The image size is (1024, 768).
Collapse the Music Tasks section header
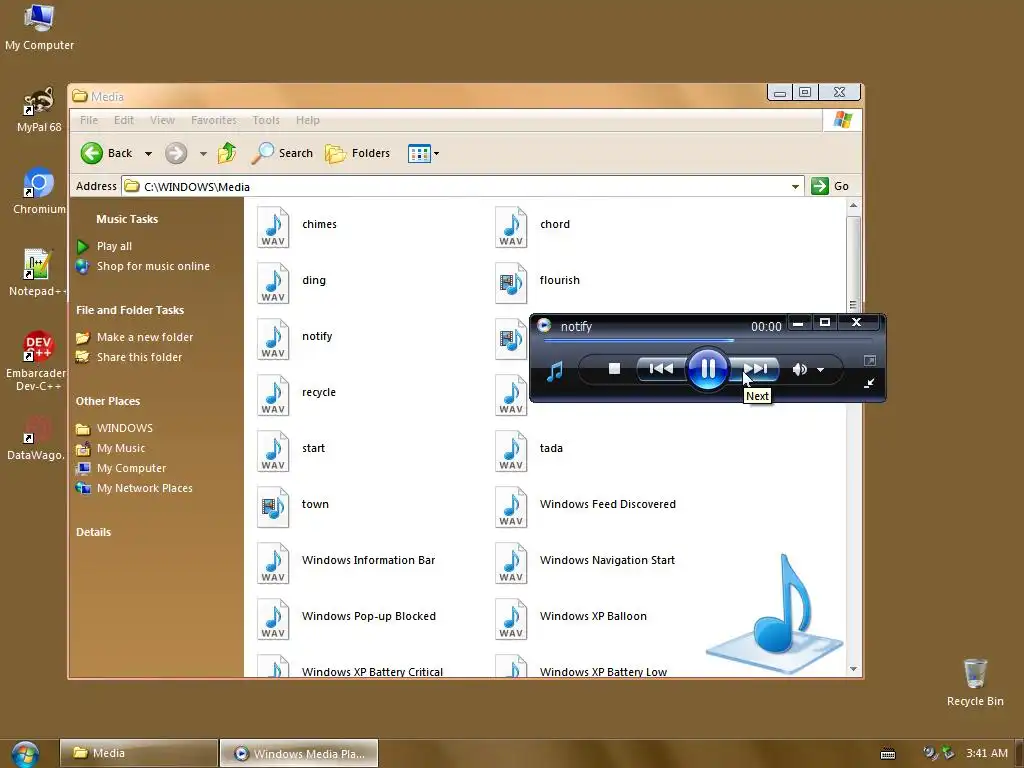tap(127, 219)
